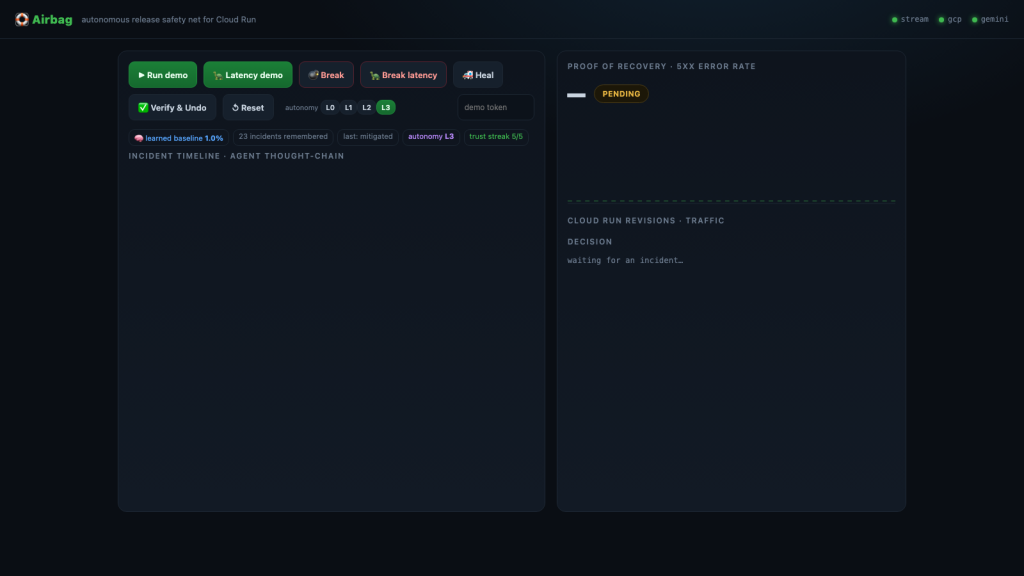Click the green stream status dot
Screen dimensions: 1024x576
(895, 20)
